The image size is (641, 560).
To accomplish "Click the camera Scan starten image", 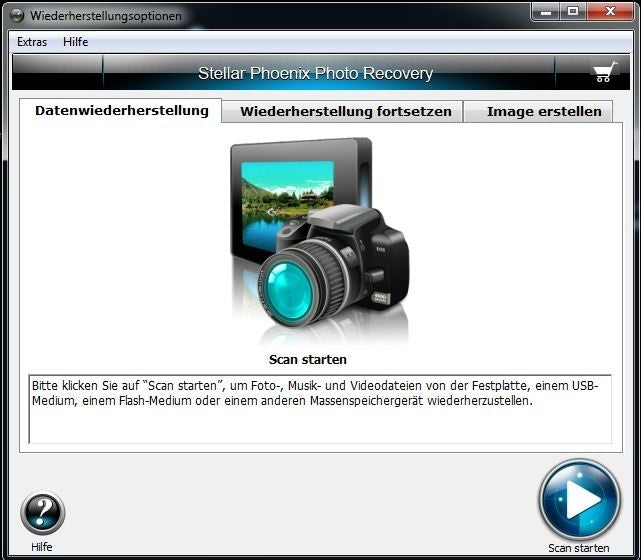I will click(319, 242).
